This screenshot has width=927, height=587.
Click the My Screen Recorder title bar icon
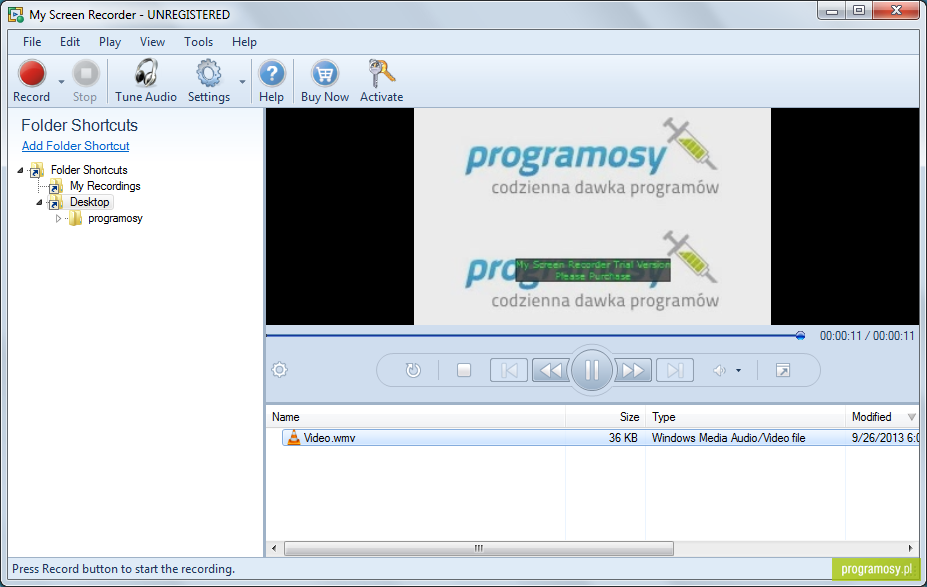coord(16,15)
